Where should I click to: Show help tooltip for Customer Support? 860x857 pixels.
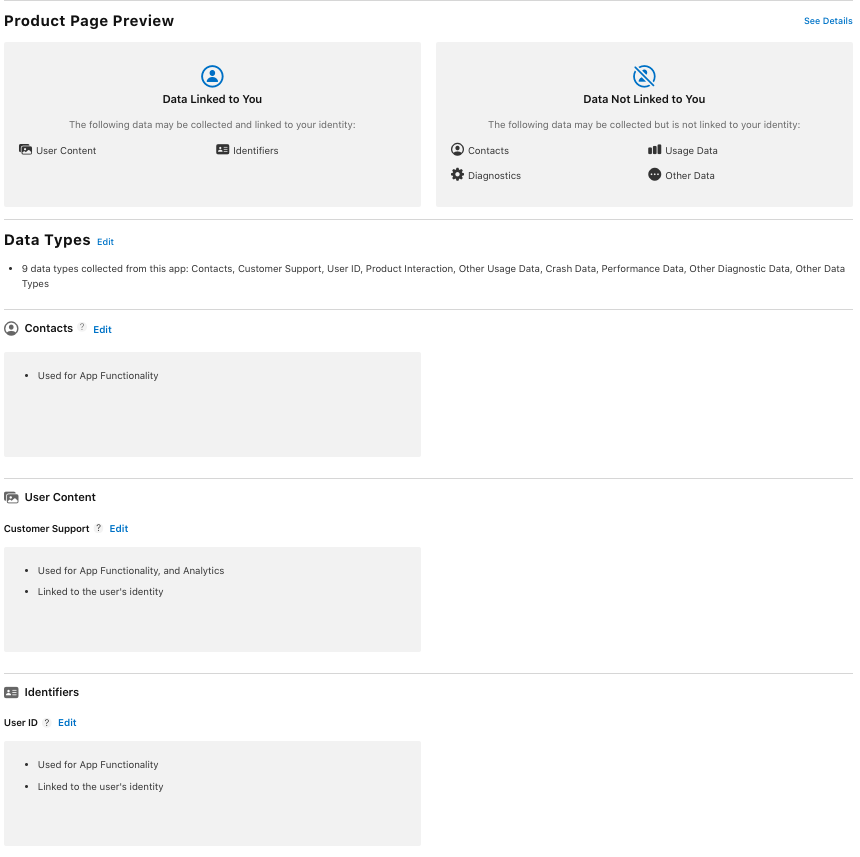click(x=98, y=527)
